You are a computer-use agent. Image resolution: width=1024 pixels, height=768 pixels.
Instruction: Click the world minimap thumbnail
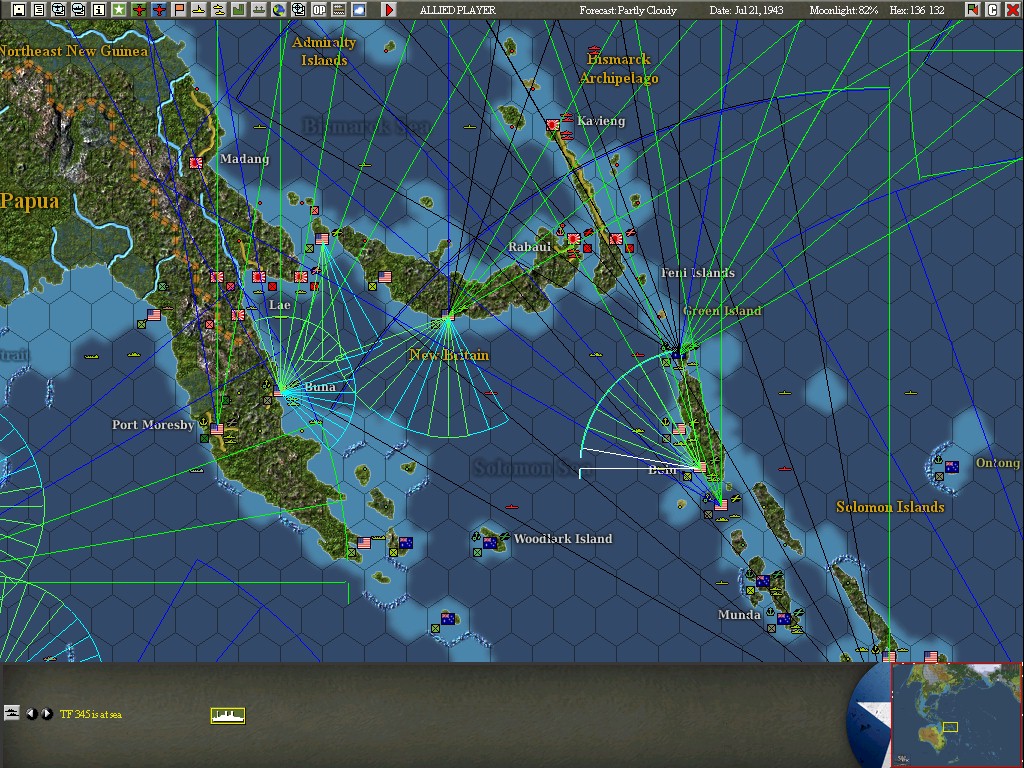pos(956,715)
